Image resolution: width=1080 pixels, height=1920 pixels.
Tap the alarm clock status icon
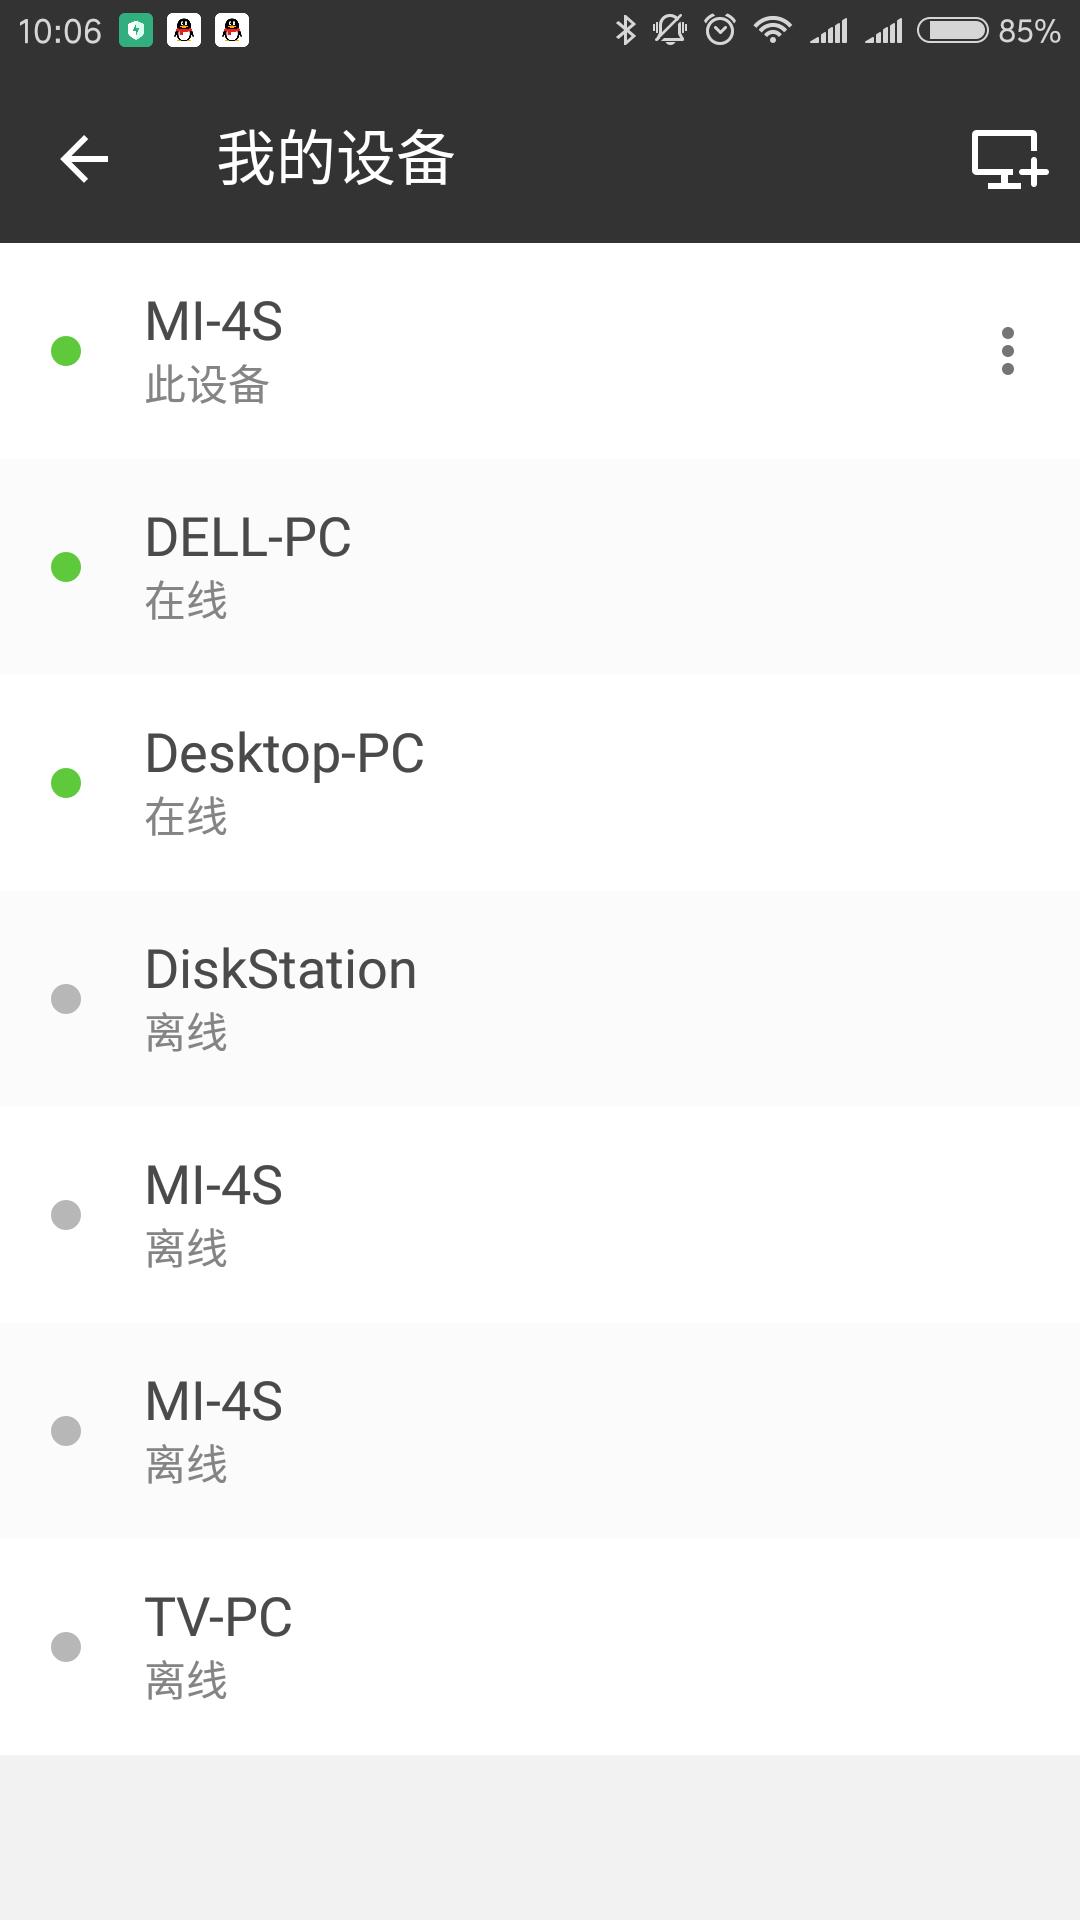pyautogui.click(x=720, y=31)
